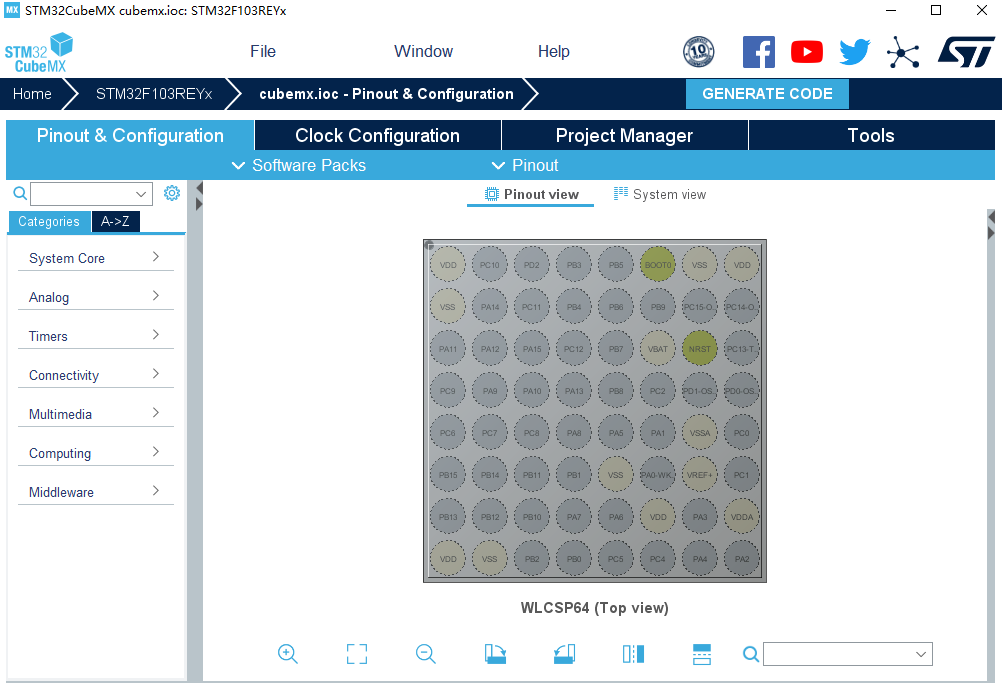Select the VBAT pin on chip
This screenshot has height=691, width=1002.
click(x=658, y=349)
